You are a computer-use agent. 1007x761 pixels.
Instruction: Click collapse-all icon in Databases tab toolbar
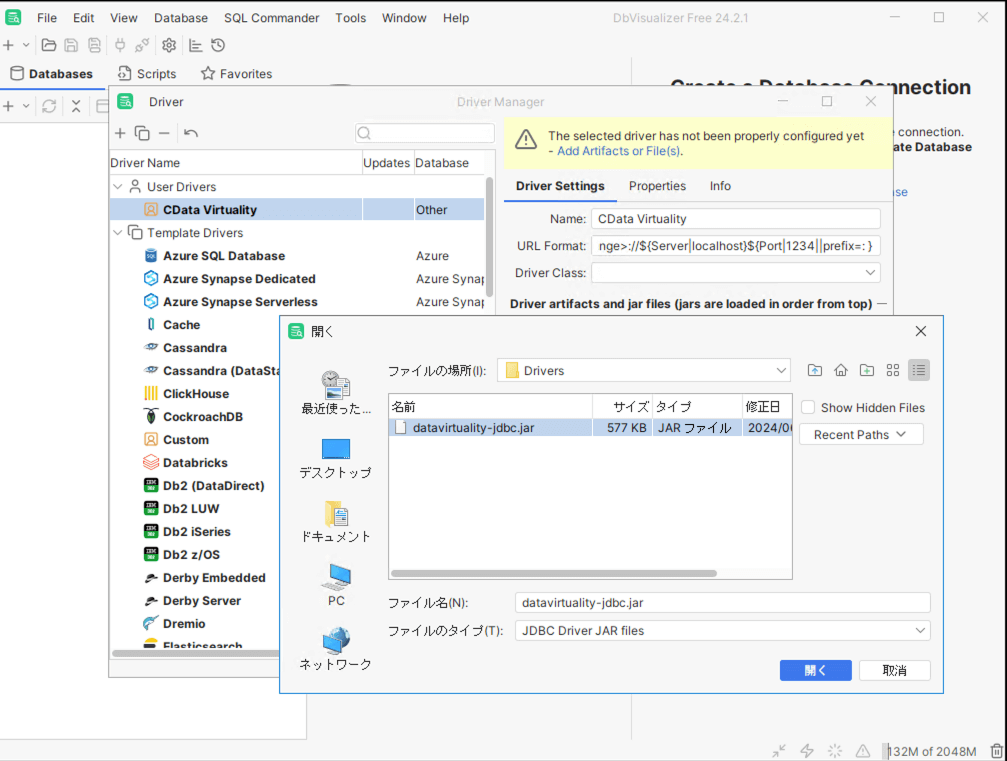coord(76,106)
